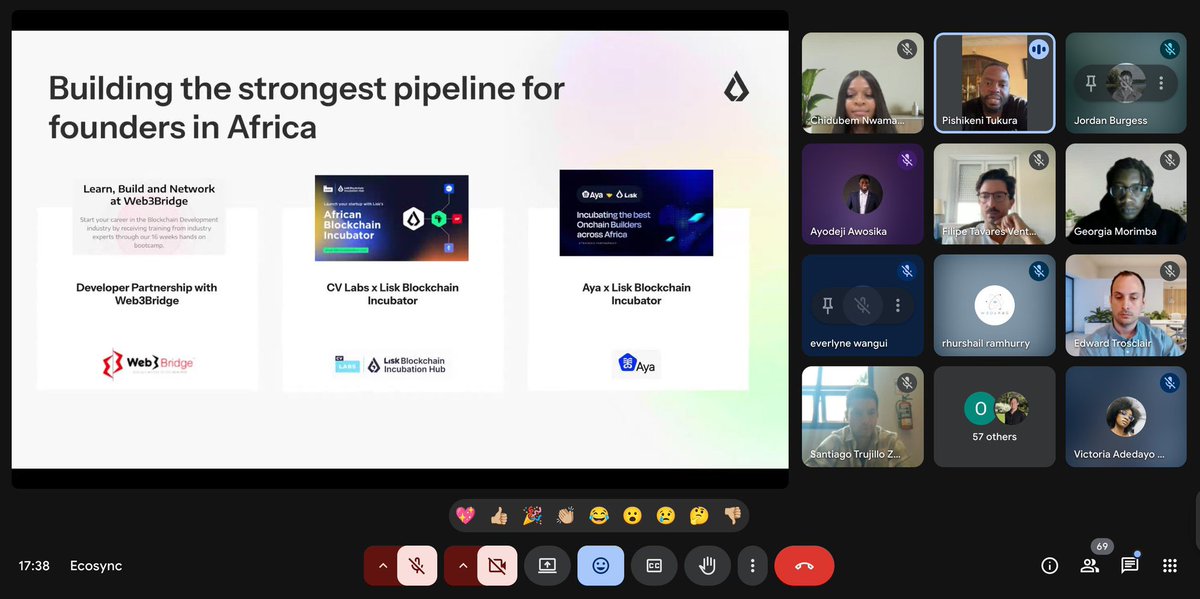Click the 57 others participant tile
Screen dimensions: 1200x599
(994, 416)
